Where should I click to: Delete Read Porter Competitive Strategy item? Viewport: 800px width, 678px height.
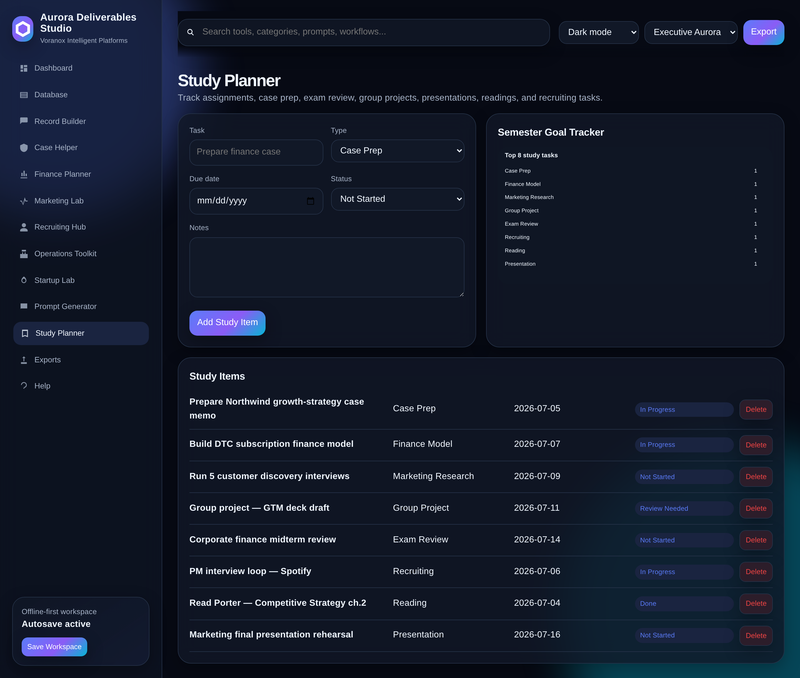click(x=756, y=604)
